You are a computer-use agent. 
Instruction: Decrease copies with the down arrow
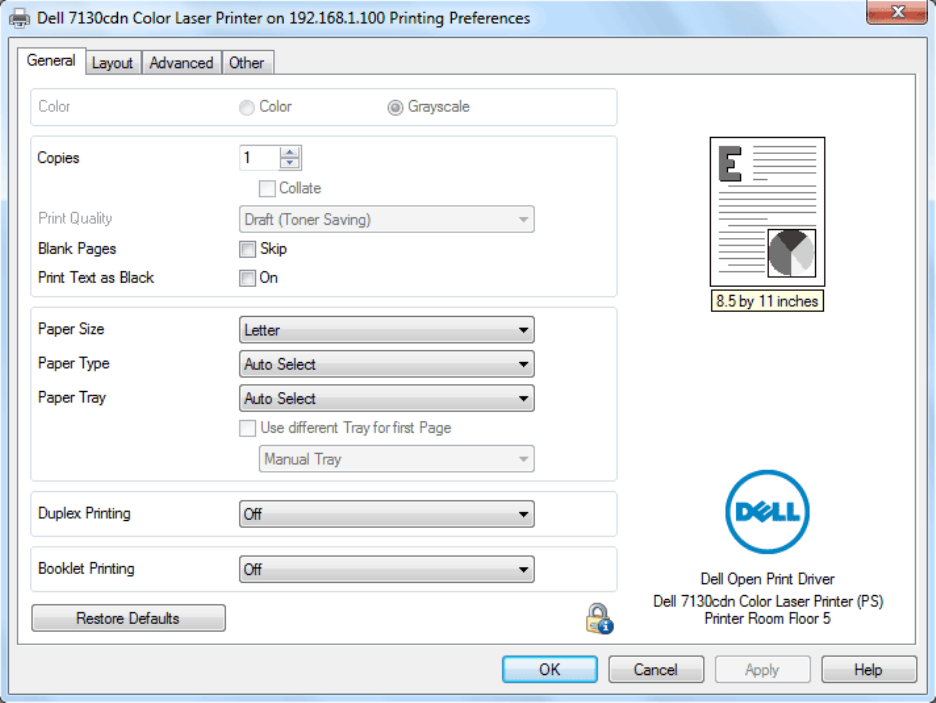click(290, 164)
